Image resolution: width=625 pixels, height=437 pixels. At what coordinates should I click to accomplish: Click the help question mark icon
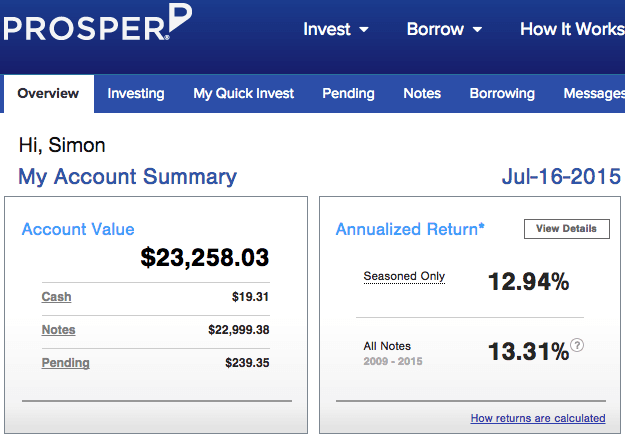577,346
